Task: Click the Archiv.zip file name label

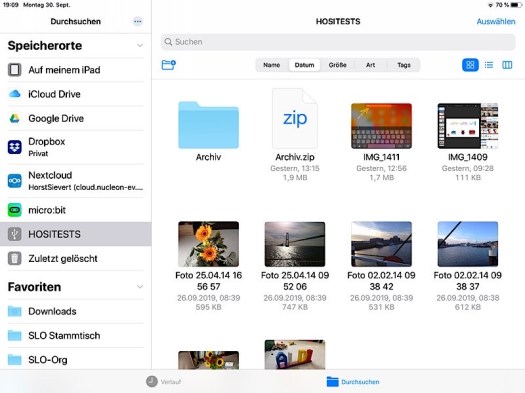Action: tap(295, 157)
